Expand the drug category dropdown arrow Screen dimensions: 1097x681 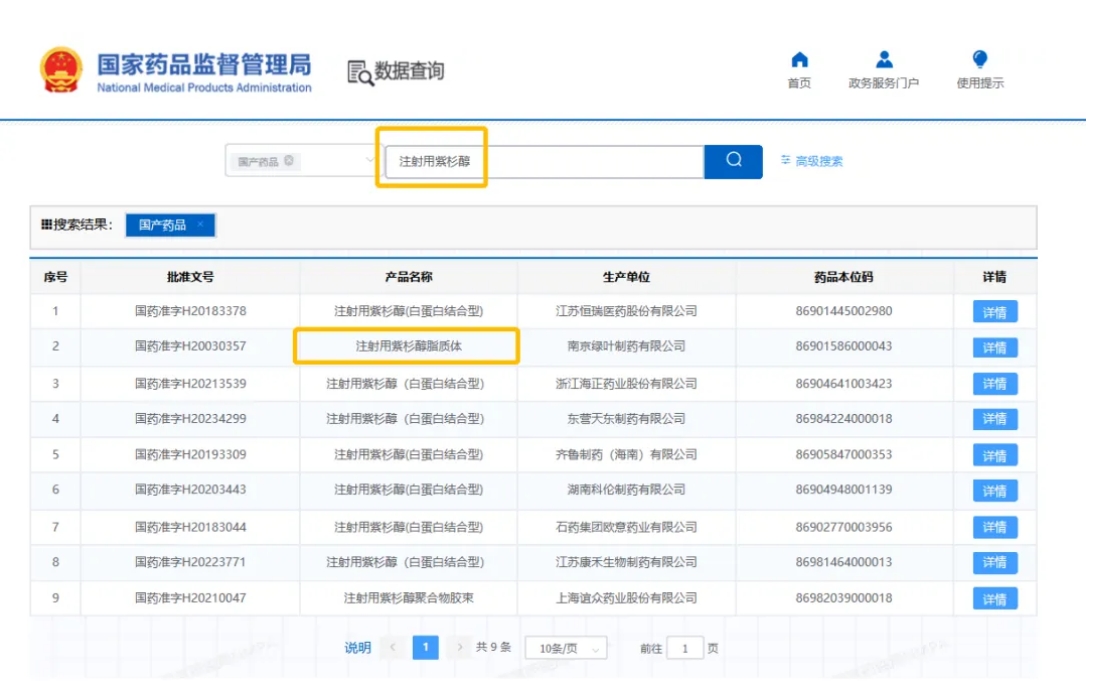pyautogui.click(x=369, y=161)
